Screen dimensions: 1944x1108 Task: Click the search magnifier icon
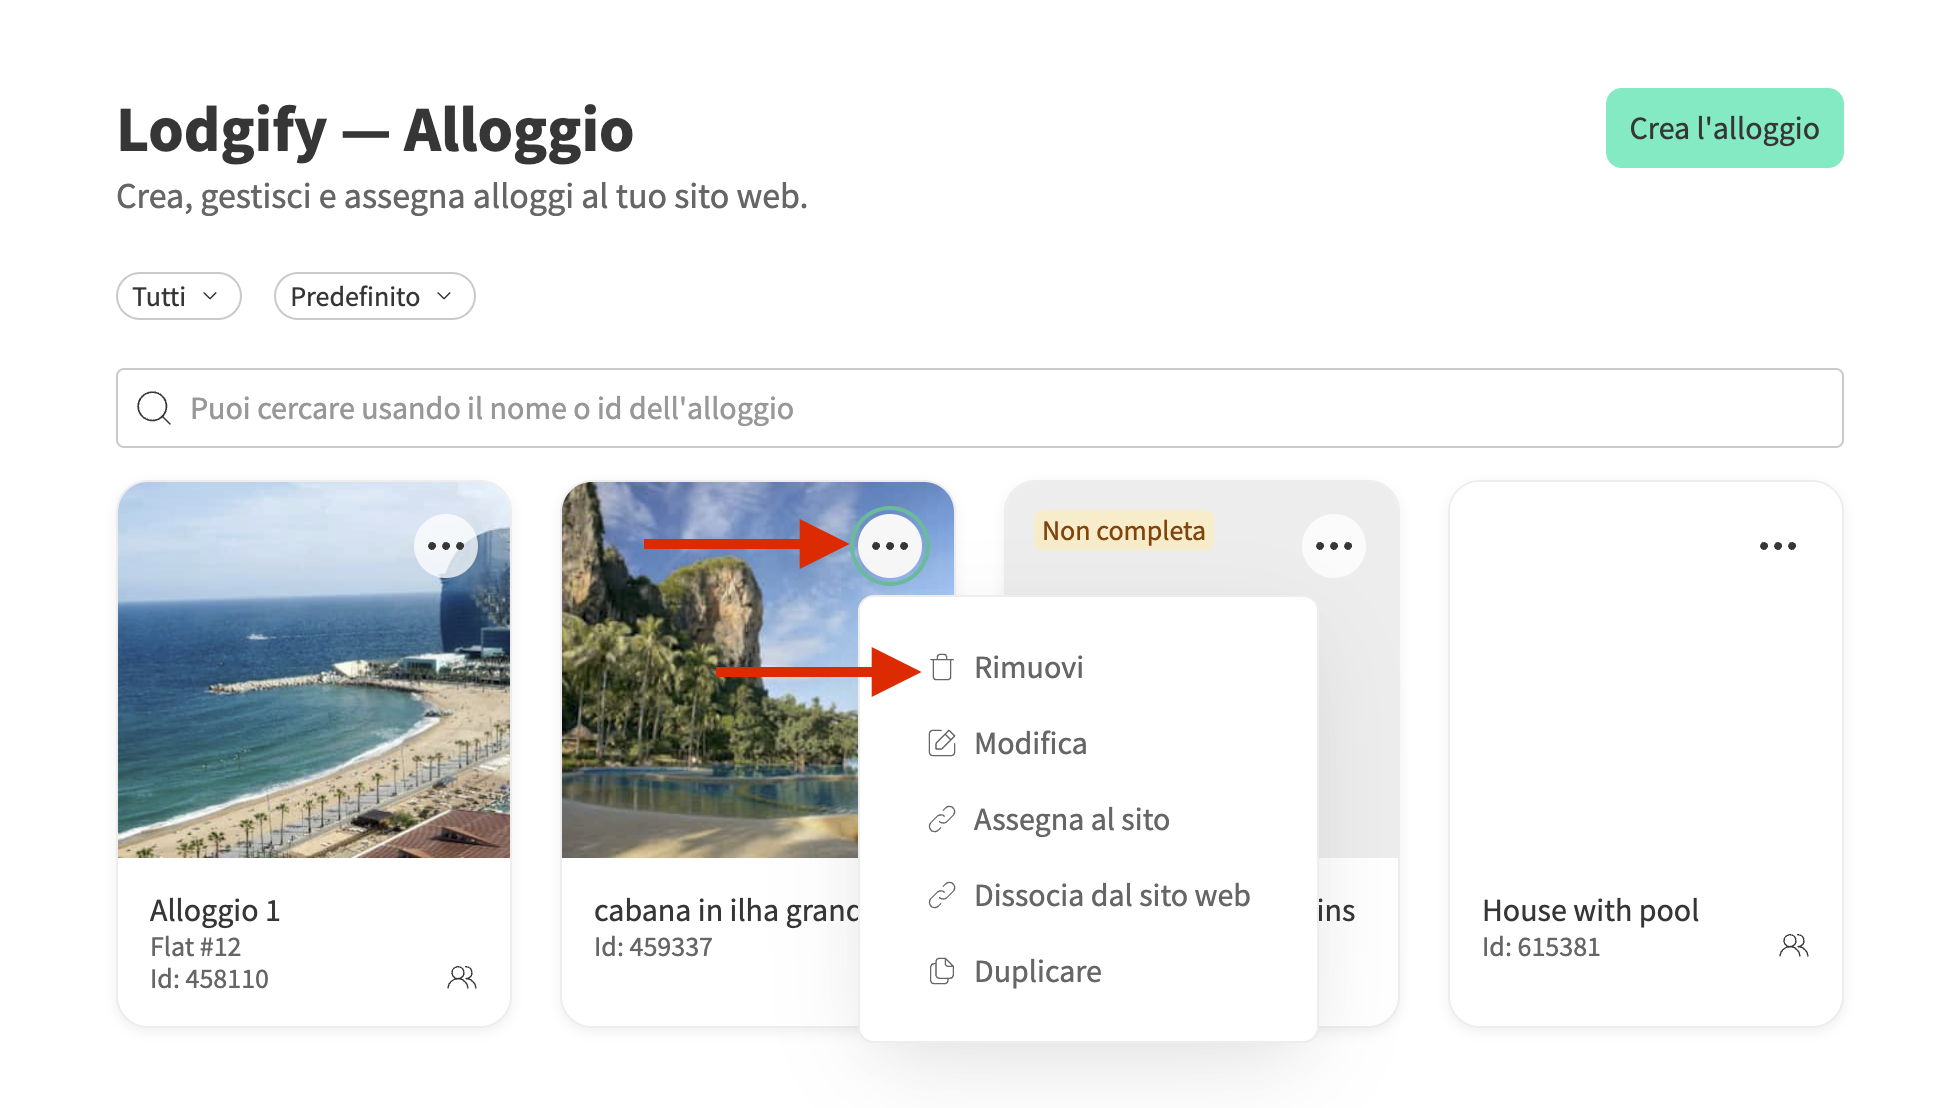pos(154,408)
